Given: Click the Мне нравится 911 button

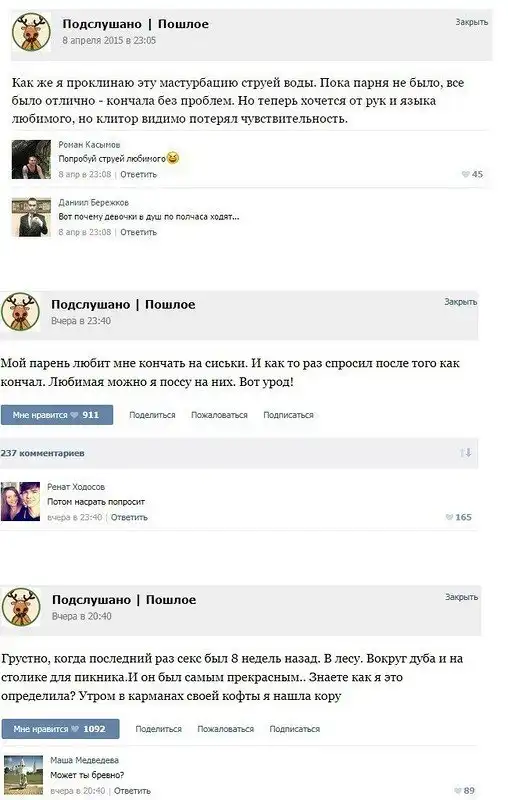Looking at the screenshot, I should pos(57,415).
